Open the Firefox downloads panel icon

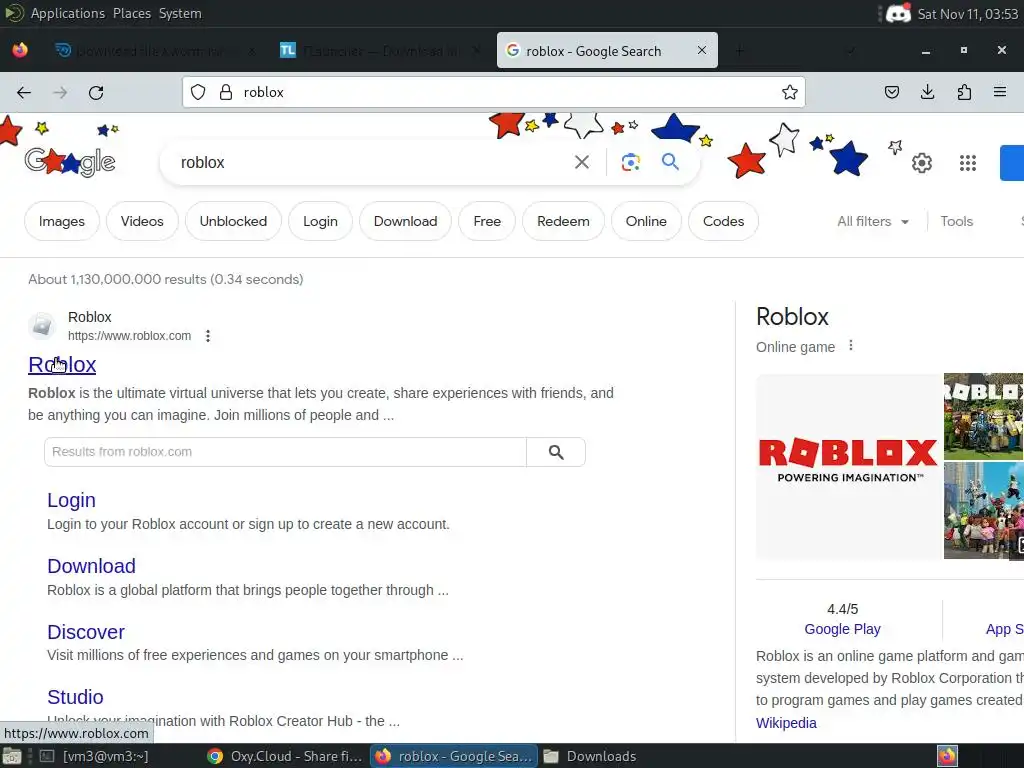(927, 92)
